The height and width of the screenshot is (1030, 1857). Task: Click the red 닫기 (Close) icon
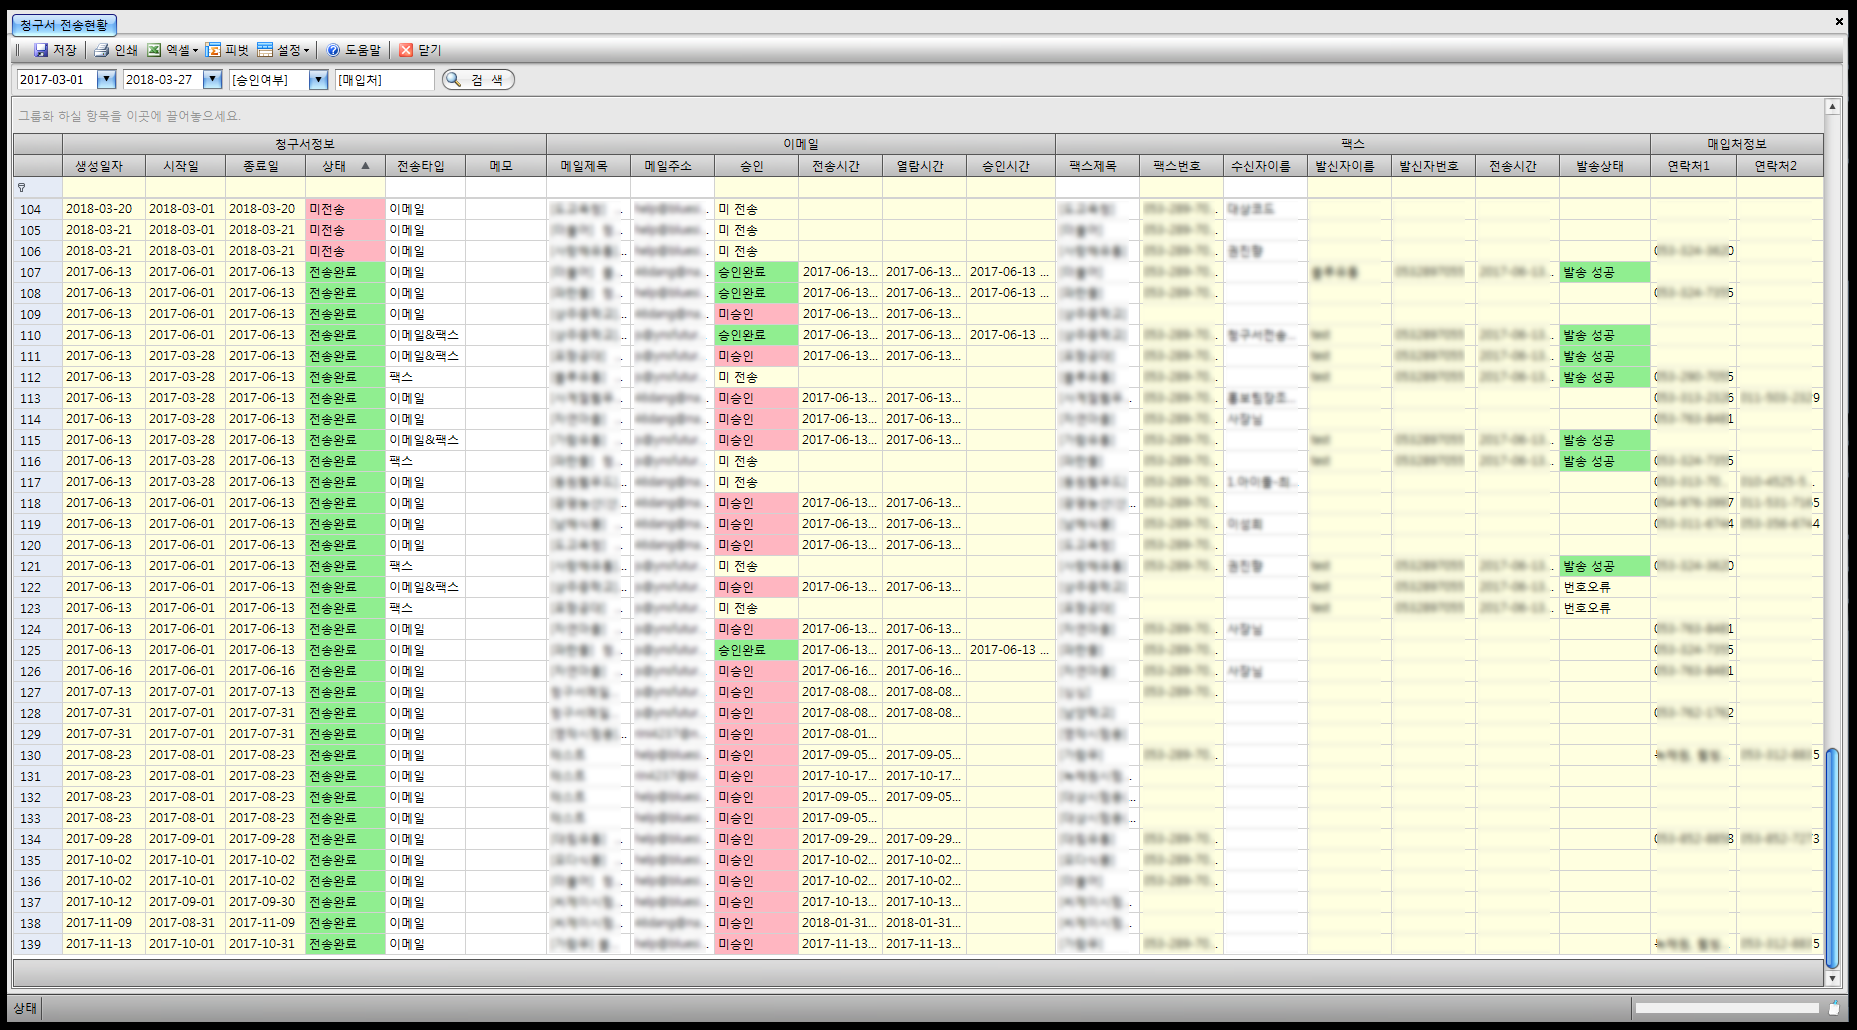tap(406, 50)
